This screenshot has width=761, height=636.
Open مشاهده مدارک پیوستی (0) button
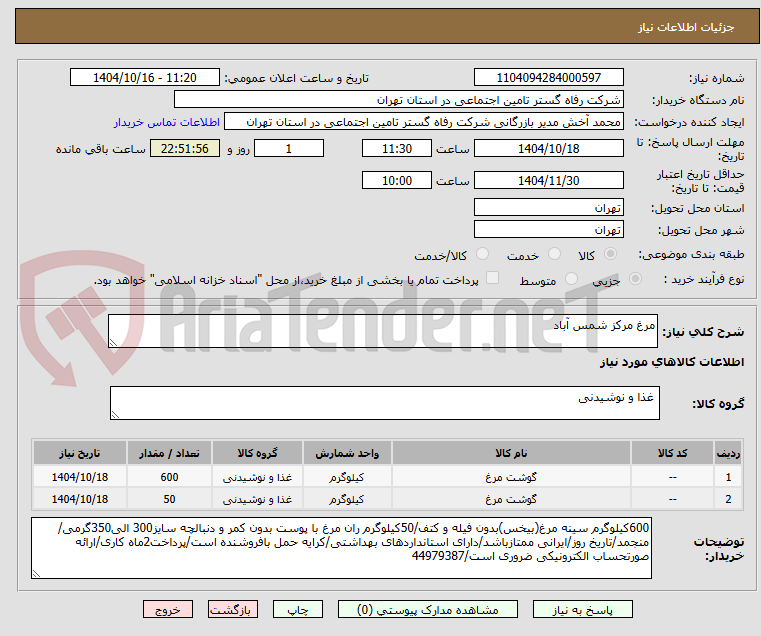pos(428,609)
